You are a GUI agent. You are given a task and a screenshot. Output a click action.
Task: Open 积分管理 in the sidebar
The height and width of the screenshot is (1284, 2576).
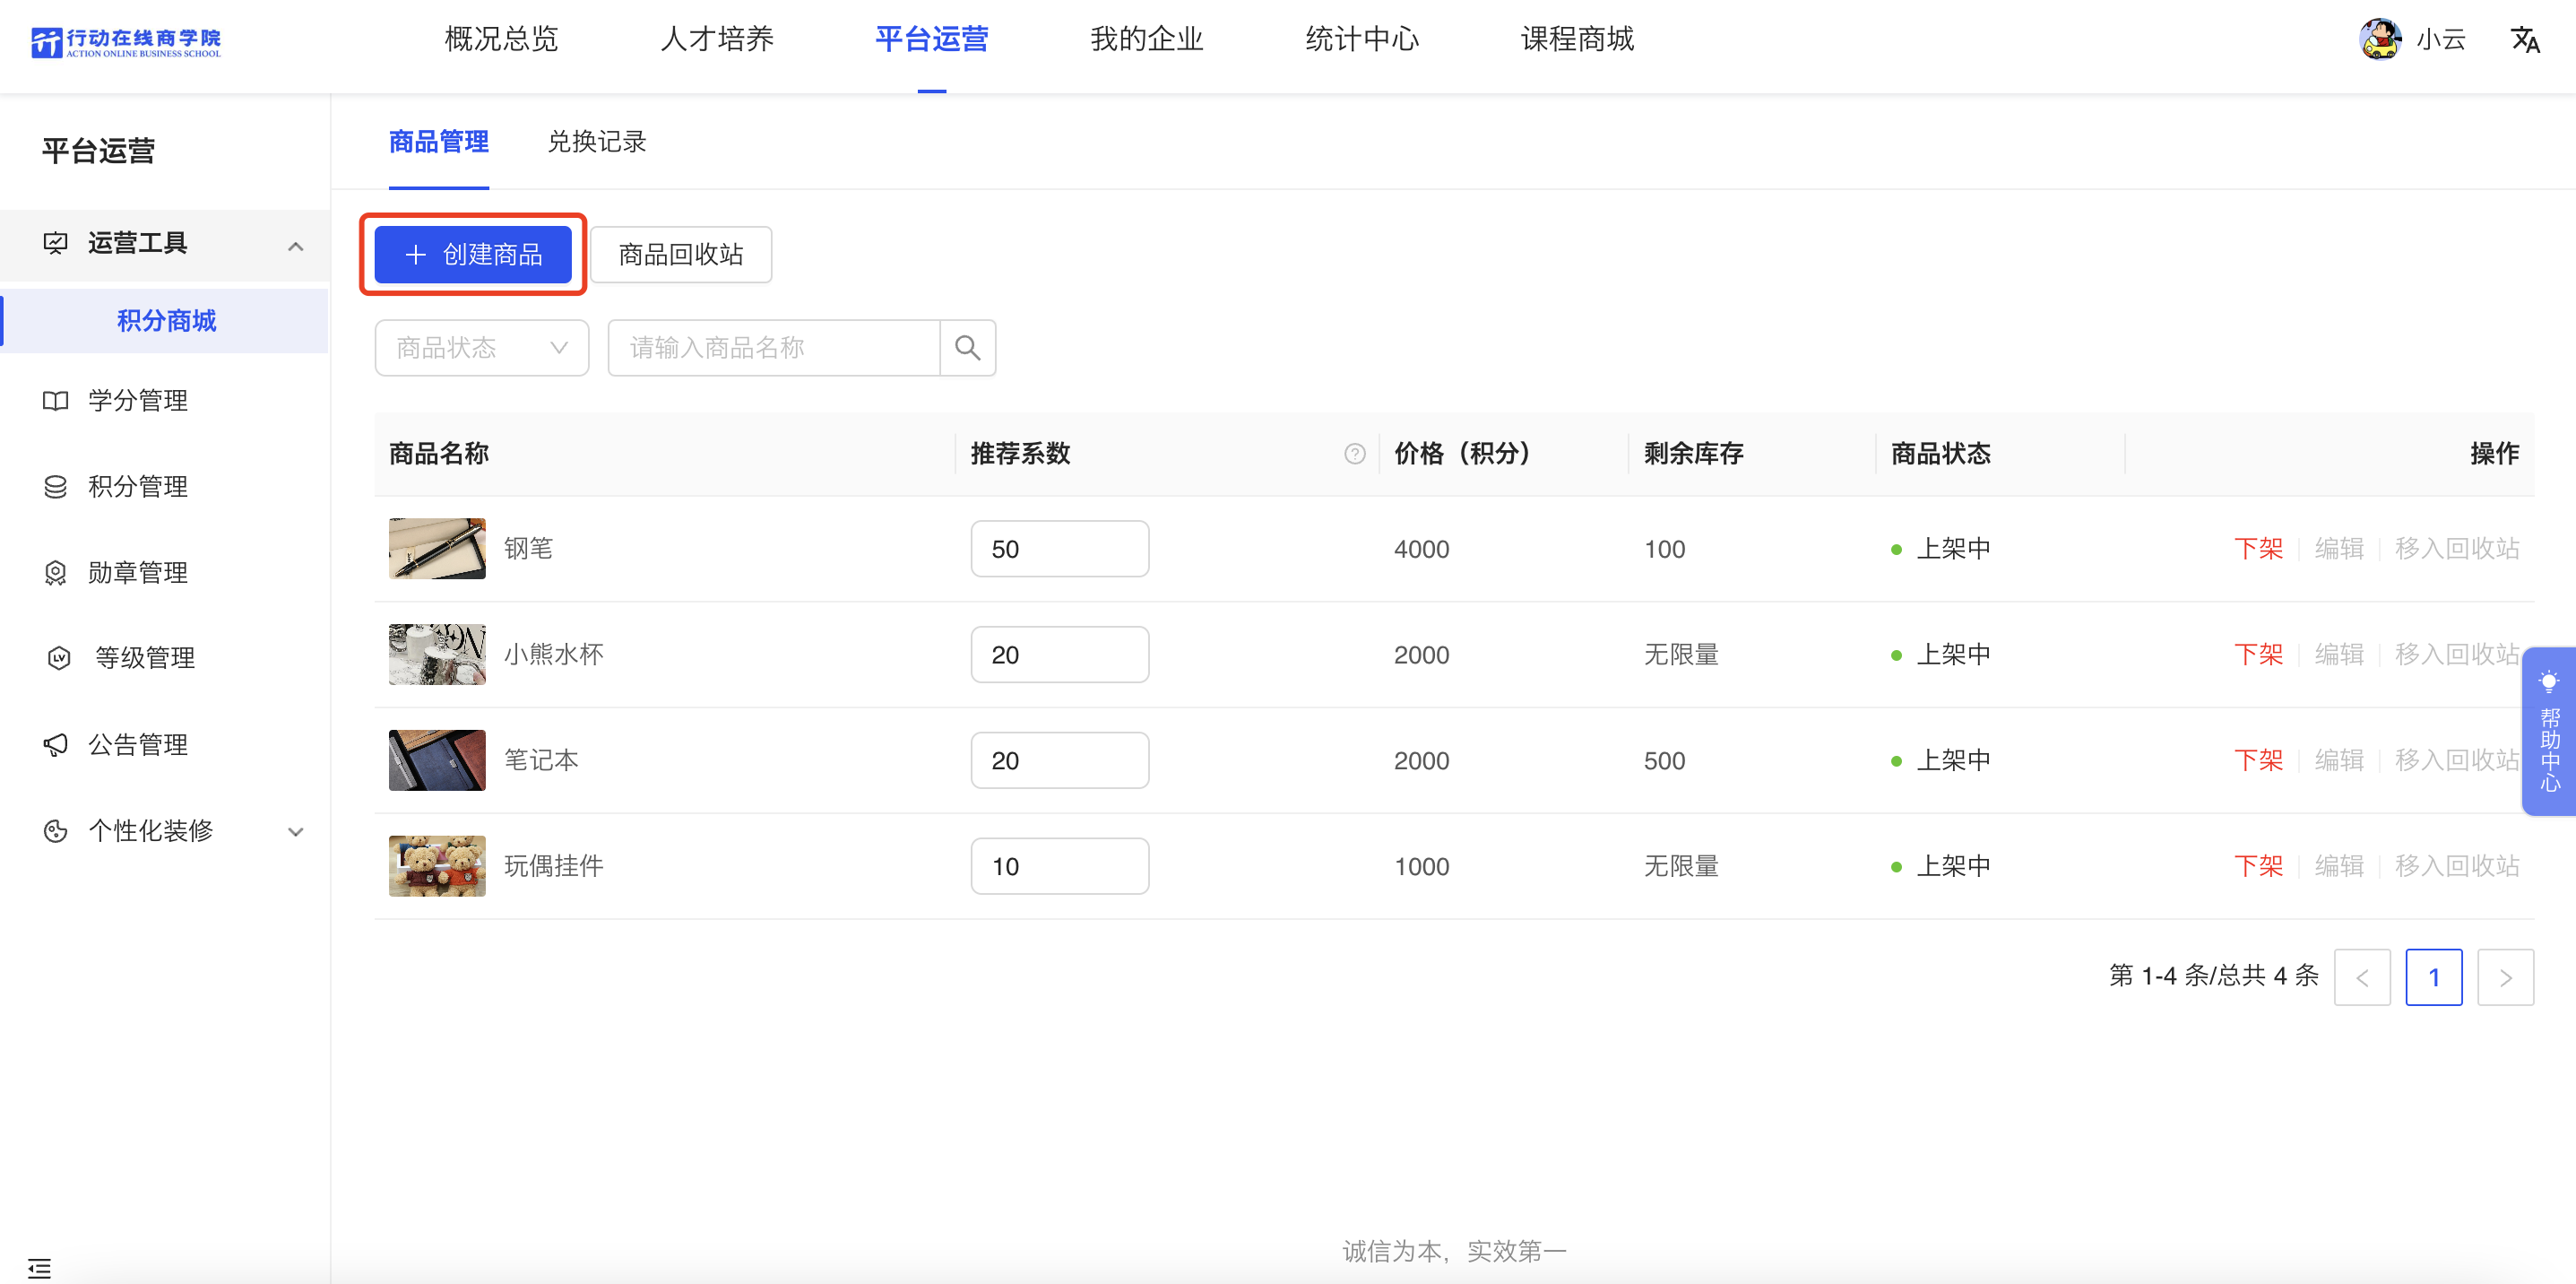[138, 487]
